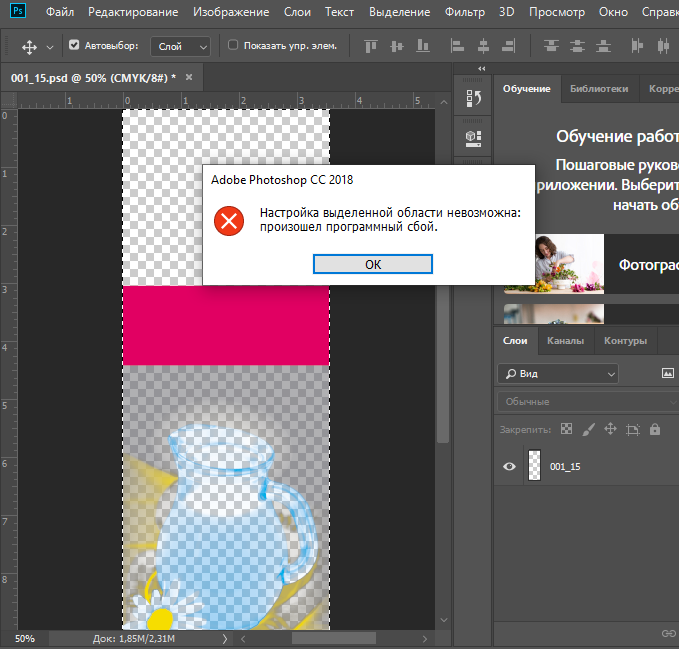Click lock transparent pixels icon
The image size is (679, 649).
(566, 429)
